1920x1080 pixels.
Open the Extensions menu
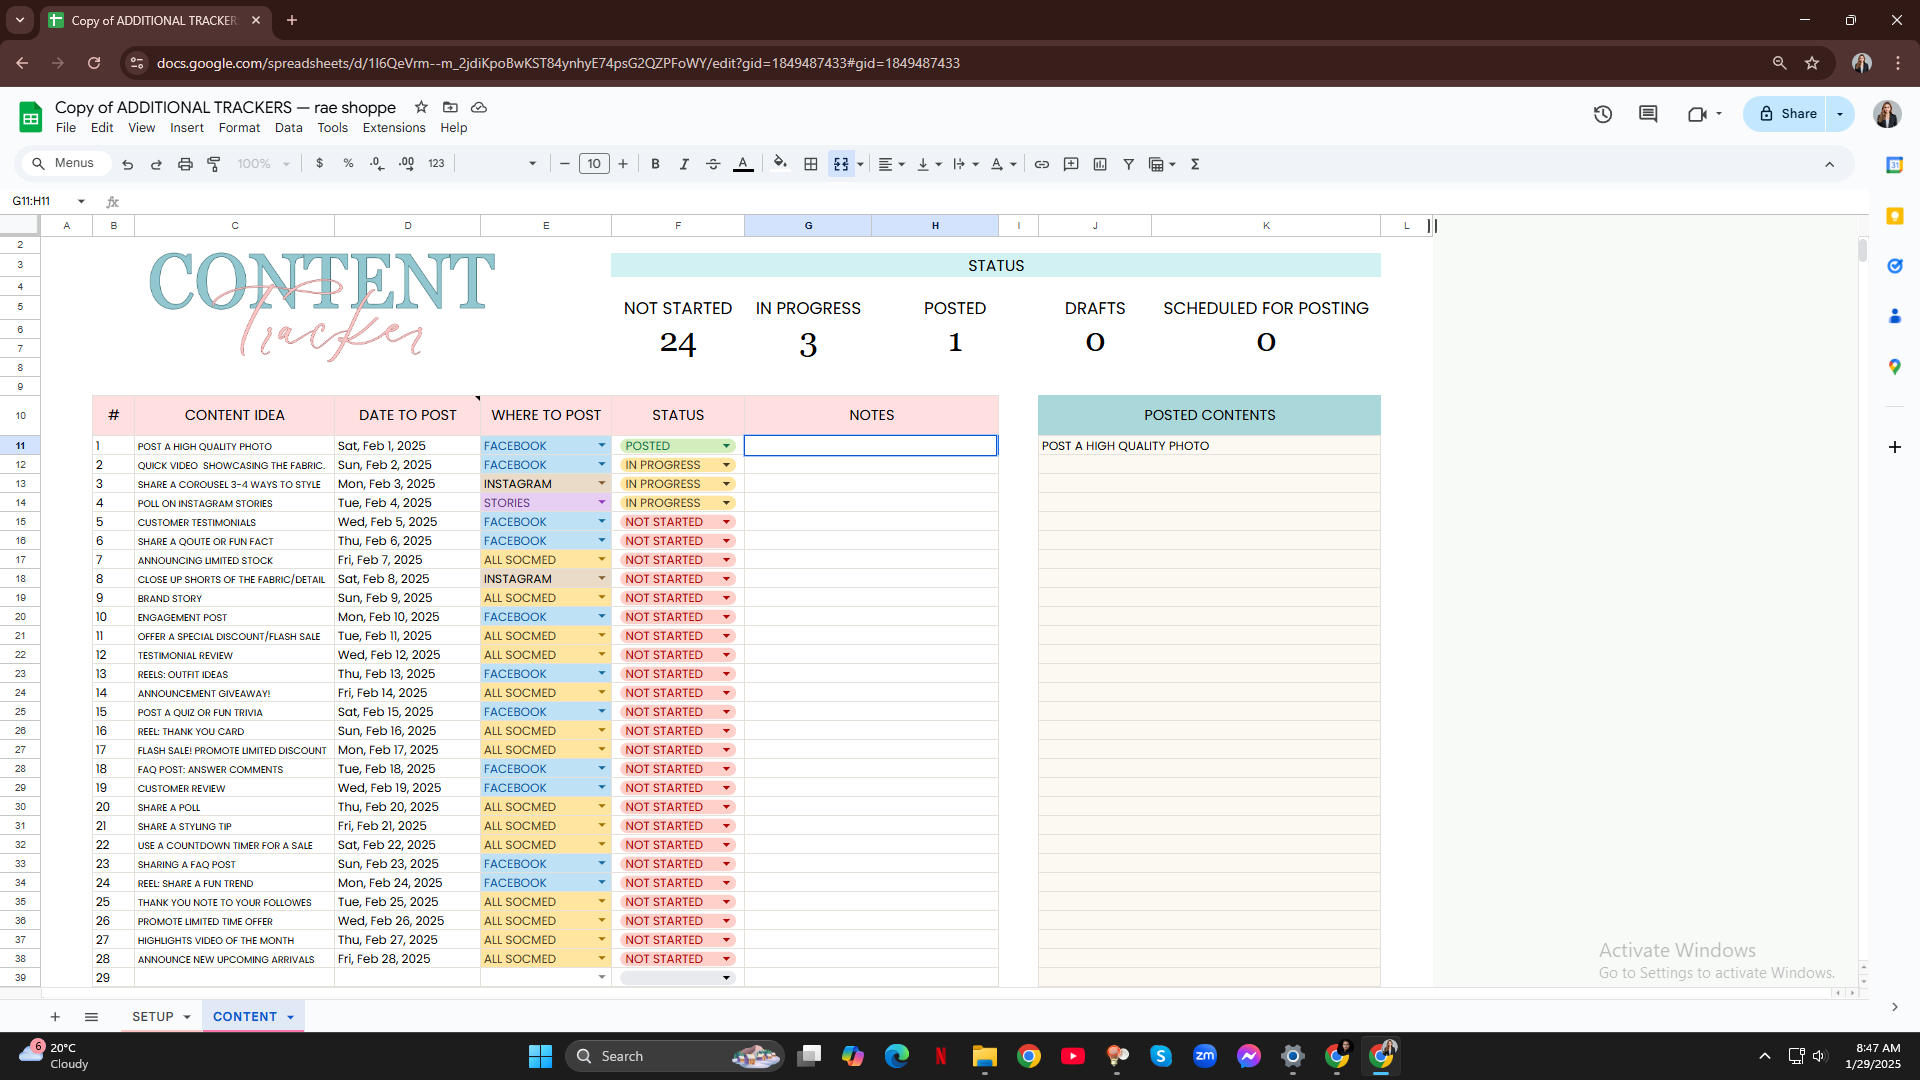point(393,128)
